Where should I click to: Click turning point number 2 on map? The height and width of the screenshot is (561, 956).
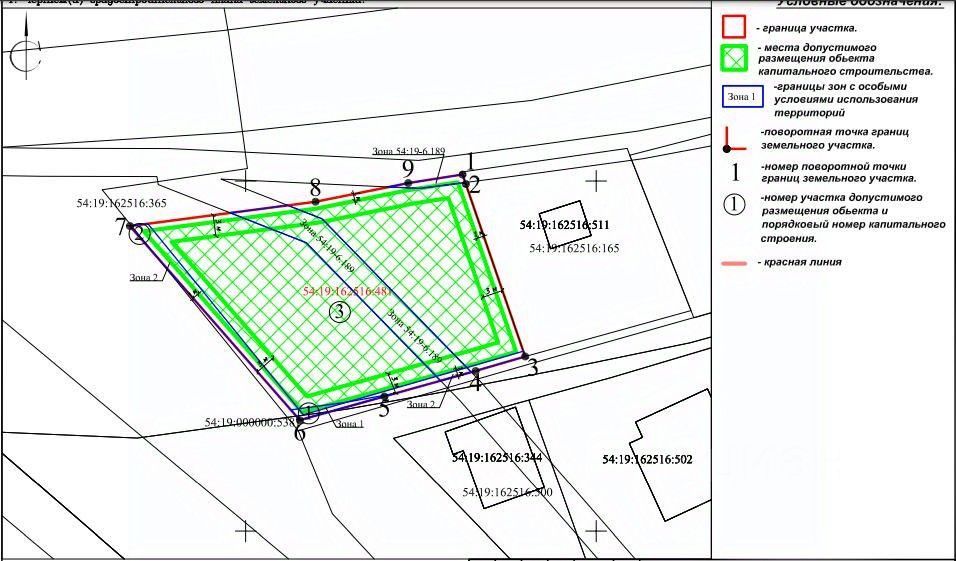click(474, 185)
